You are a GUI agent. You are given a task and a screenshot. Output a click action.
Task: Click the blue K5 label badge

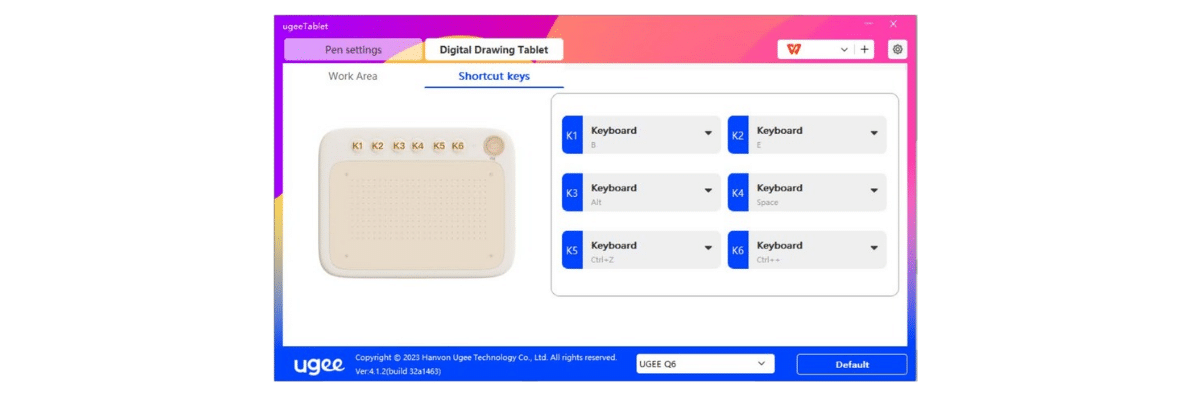pyautogui.click(x=572, y=250)
